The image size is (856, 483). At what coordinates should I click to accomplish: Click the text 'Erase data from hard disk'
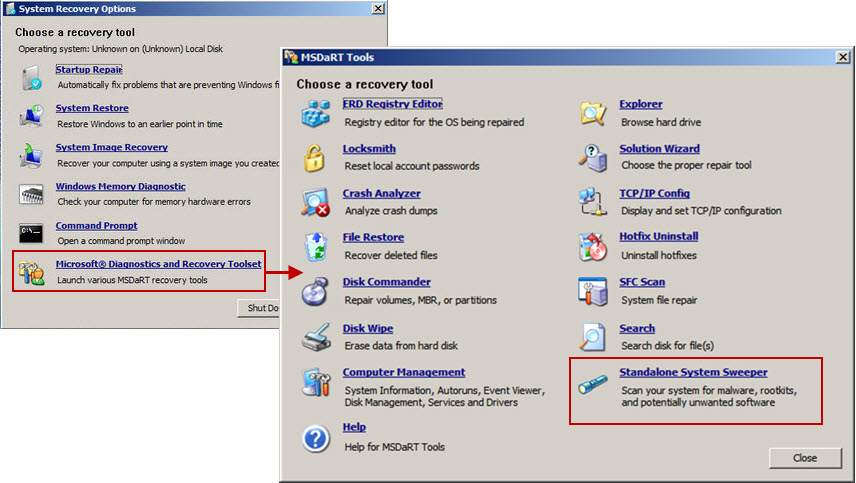coord(401,345)
